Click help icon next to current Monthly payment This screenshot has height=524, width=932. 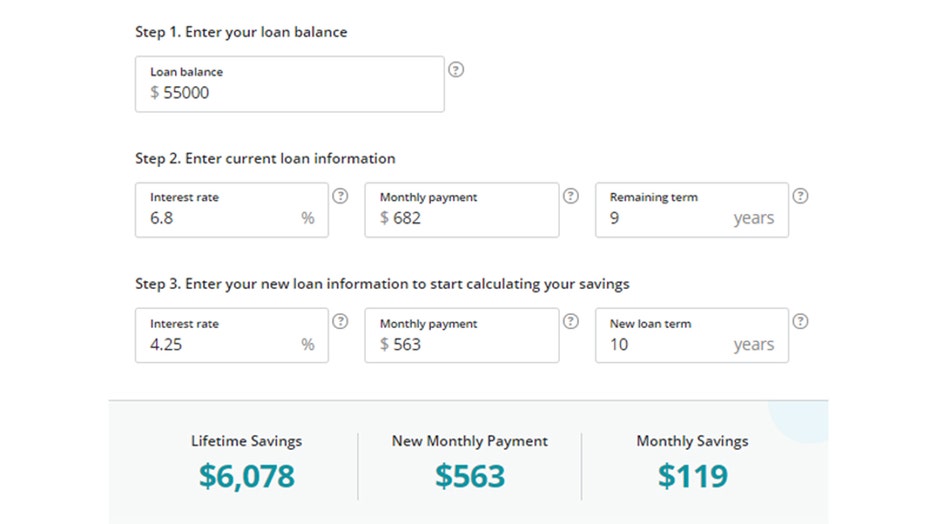tap(571, 196)
